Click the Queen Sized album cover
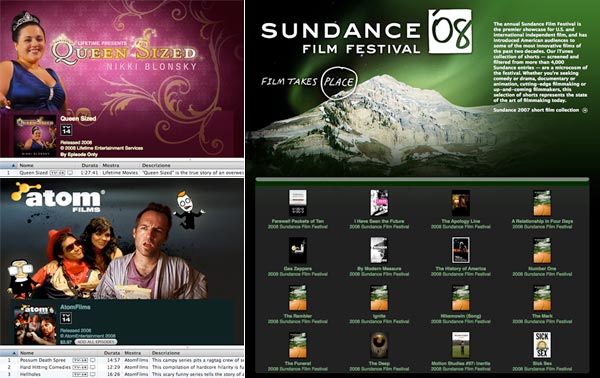Viewport: 600px width, 378px height. pyautogui.click(x=35, y=136)
